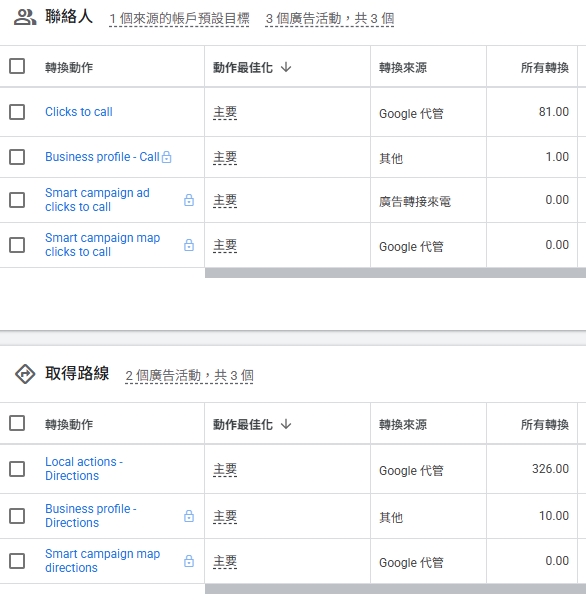Screen dimensions: 586x602
Task: Check Smart campaign ad clicks to call checkbox
Action: [17, 200]
